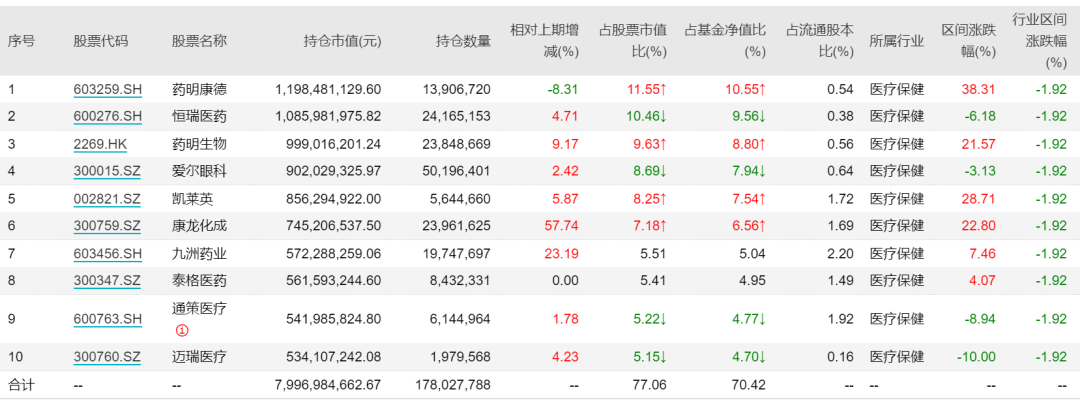Open stock code link 2269.HK
This screenshot has height=409, width=1080.
tap(101, 144)
